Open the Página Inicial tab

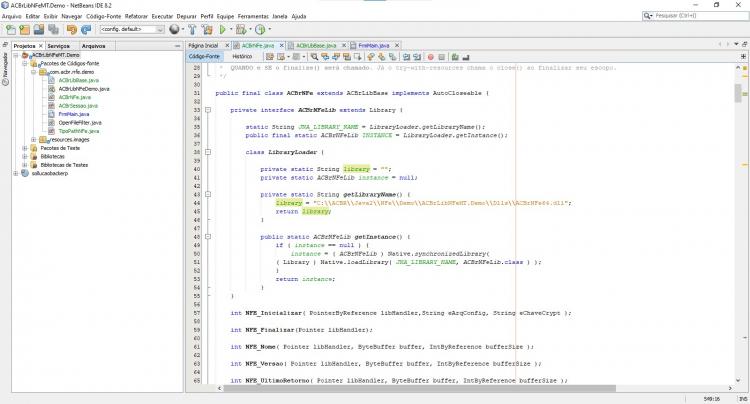203,45
